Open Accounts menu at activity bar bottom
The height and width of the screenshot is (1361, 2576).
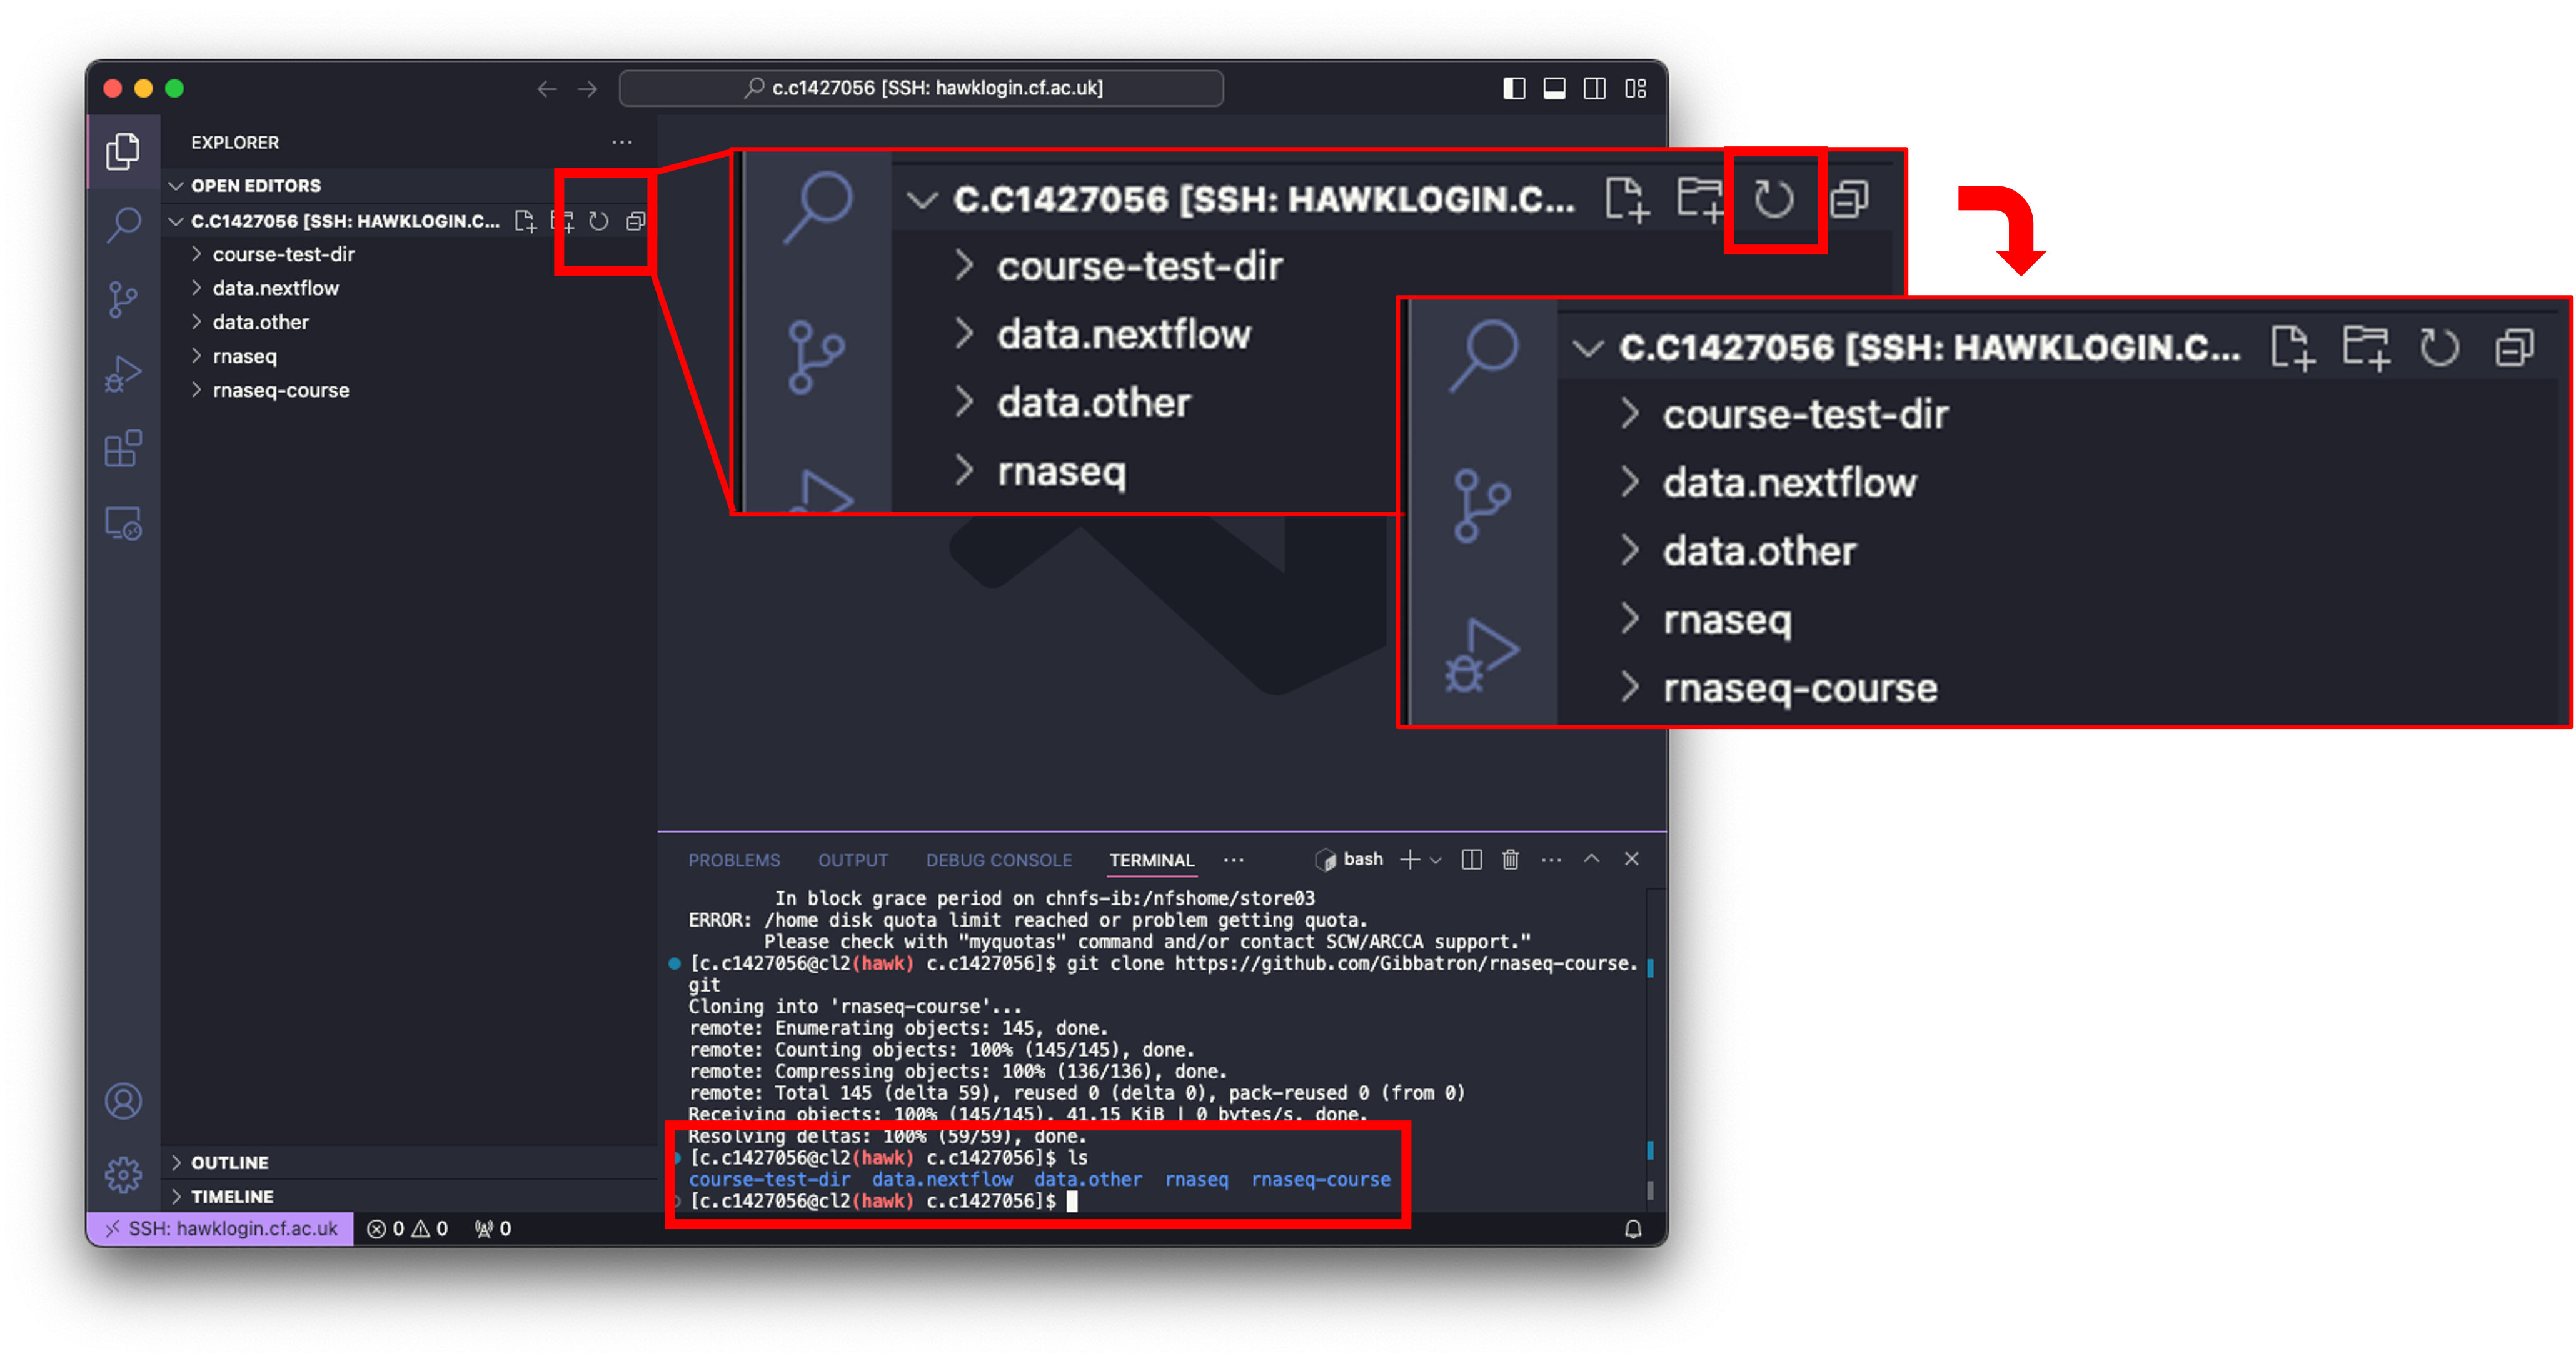pyautogui.click(x=123, y=1101)
